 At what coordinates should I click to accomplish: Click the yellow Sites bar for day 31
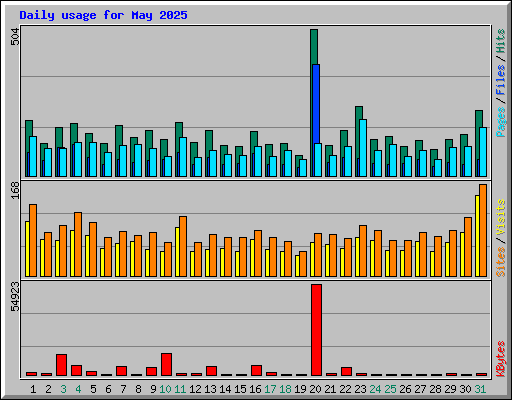(477, 236)
